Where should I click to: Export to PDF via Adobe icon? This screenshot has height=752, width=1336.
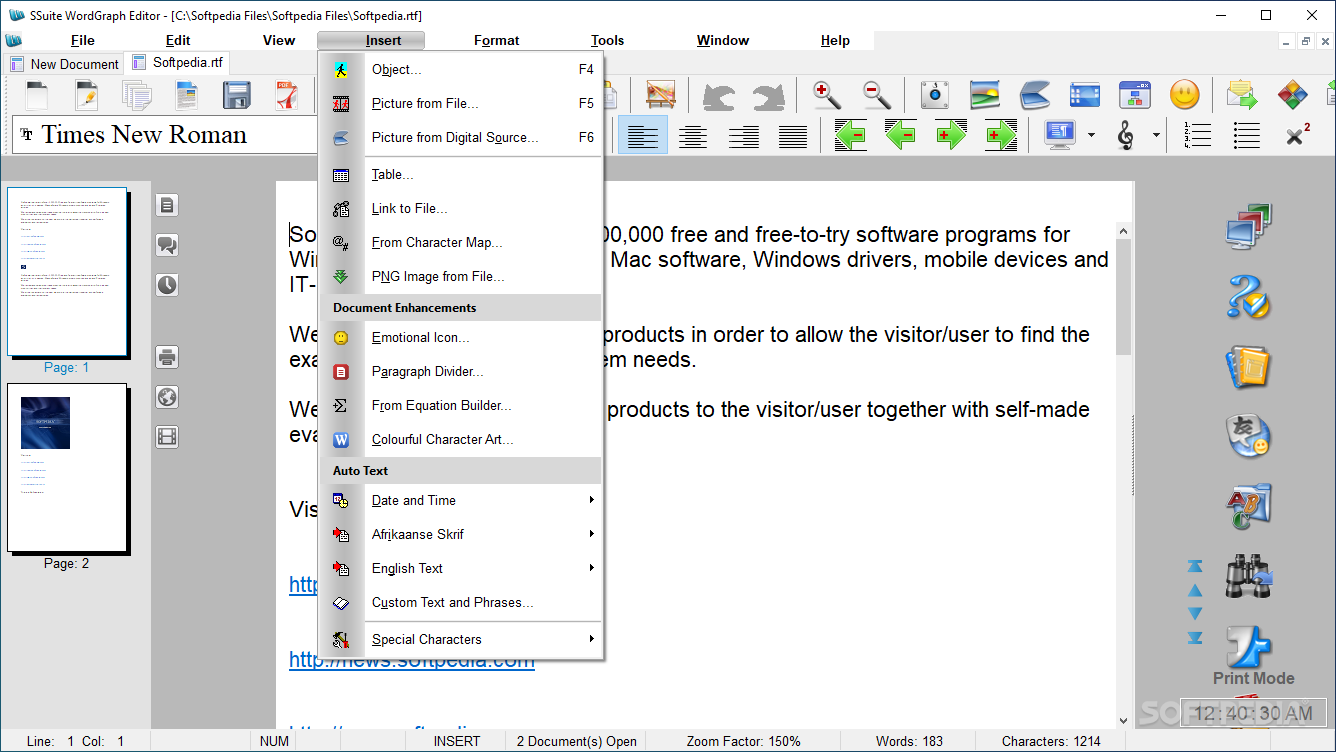[x=287, y=95]
